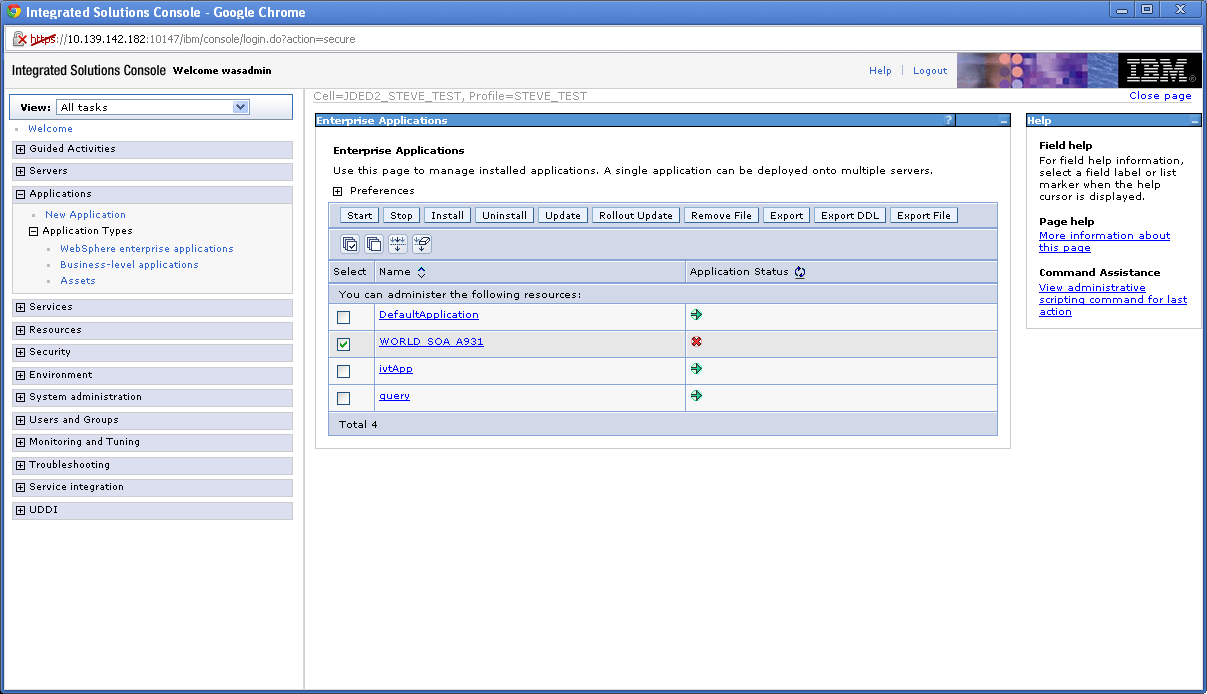
Task: Click the Logout link
Action: pyautogui.click(x=930, y=71)
